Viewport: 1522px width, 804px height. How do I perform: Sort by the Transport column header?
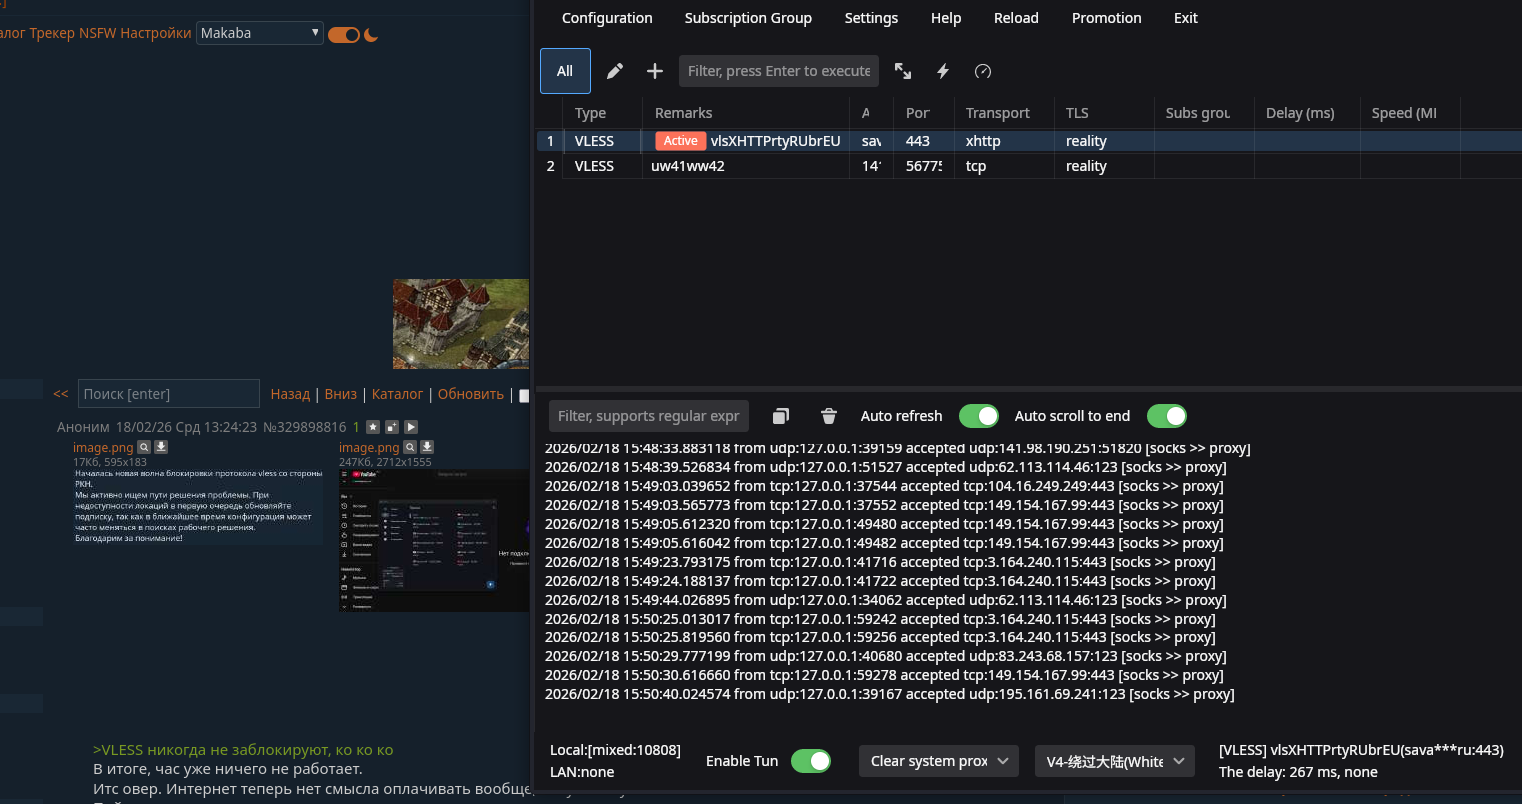[x=1003, y=113]
